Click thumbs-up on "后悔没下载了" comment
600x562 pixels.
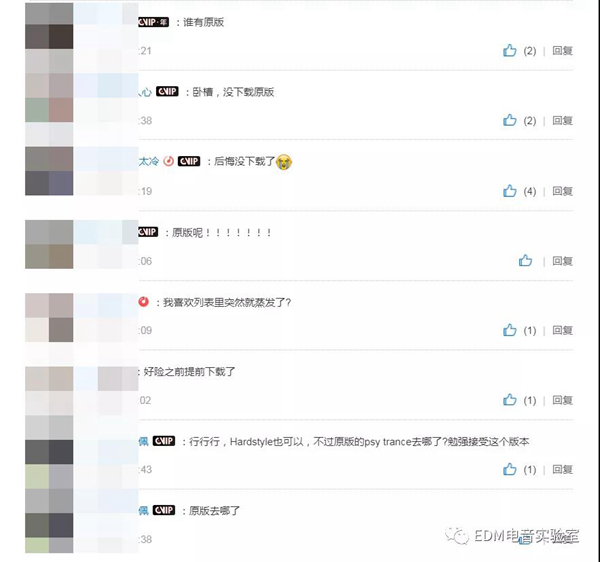click(510, 191)
